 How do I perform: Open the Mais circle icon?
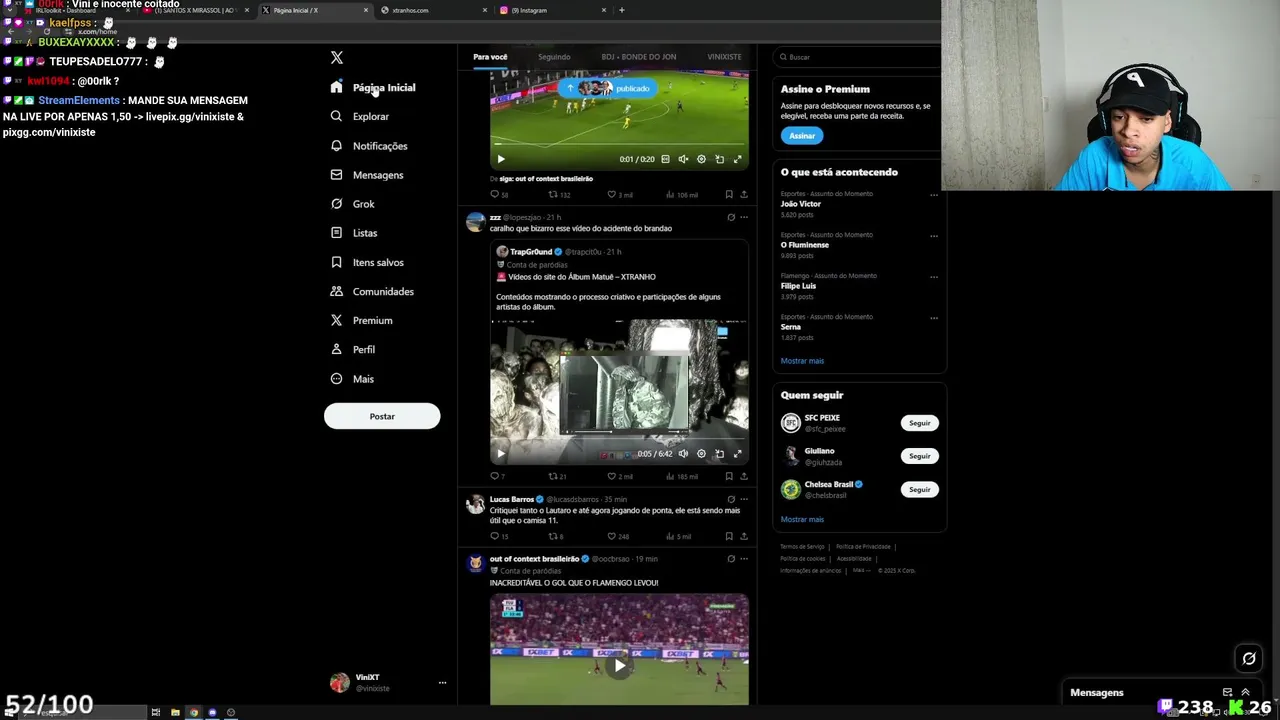336,378
